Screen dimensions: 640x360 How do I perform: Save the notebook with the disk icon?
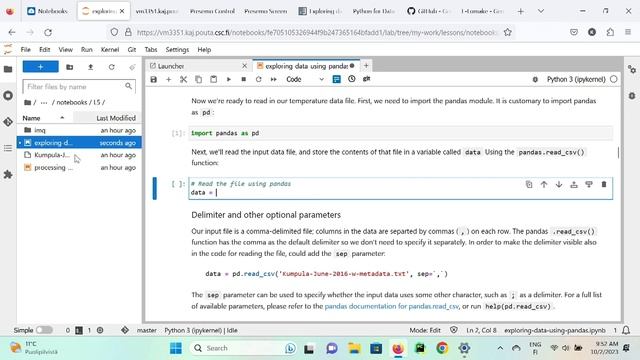pyautogui.click(x=153, y=79)
